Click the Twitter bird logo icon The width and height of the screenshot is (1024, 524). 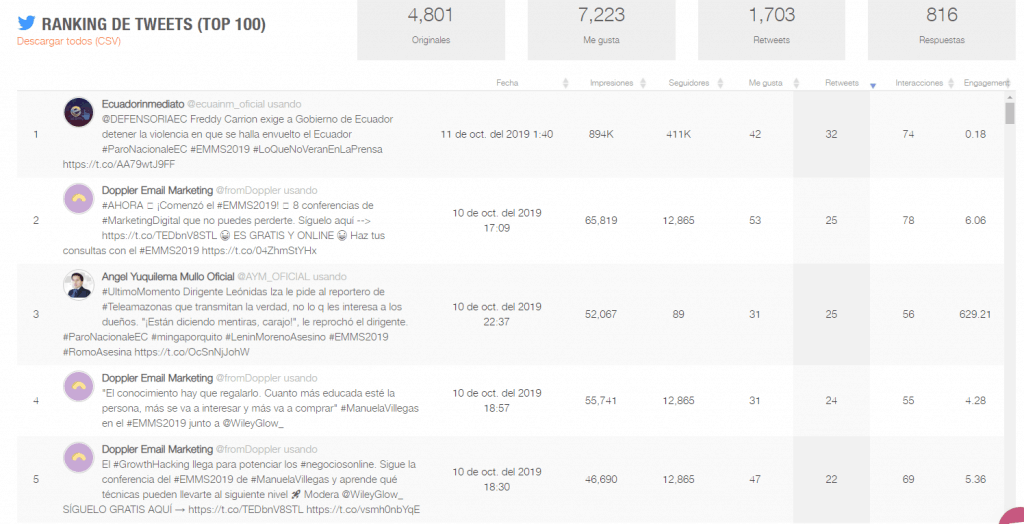click(26, 24)
